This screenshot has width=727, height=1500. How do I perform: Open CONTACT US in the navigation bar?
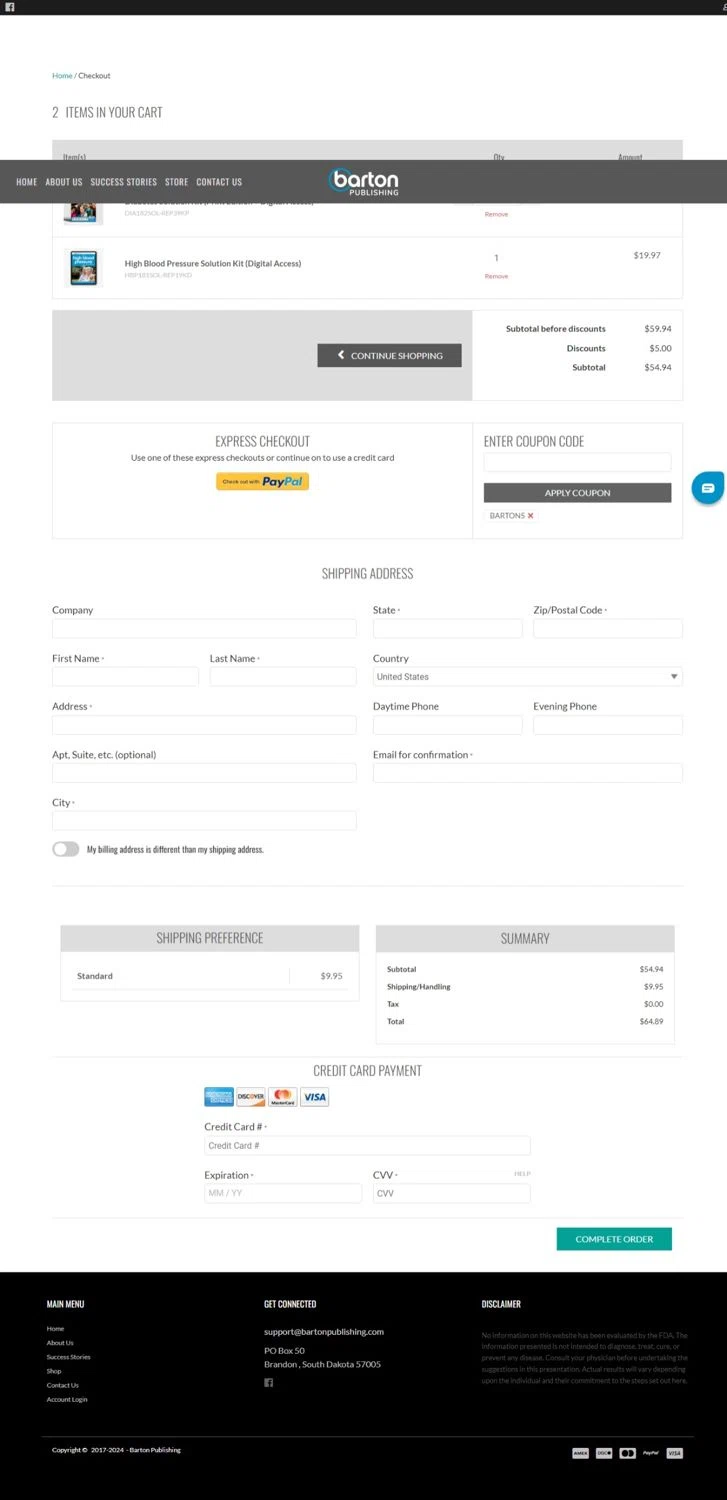click(219, 182)
